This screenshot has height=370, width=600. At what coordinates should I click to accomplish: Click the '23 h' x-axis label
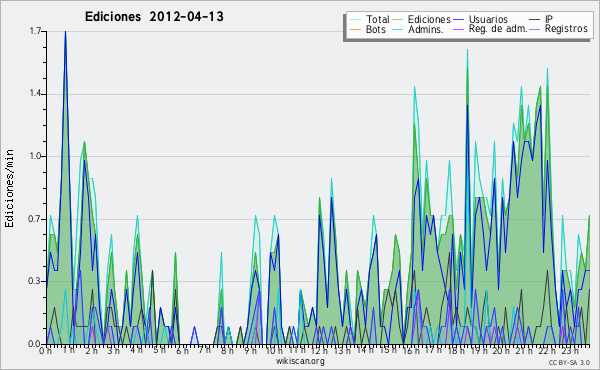[569, 351]
